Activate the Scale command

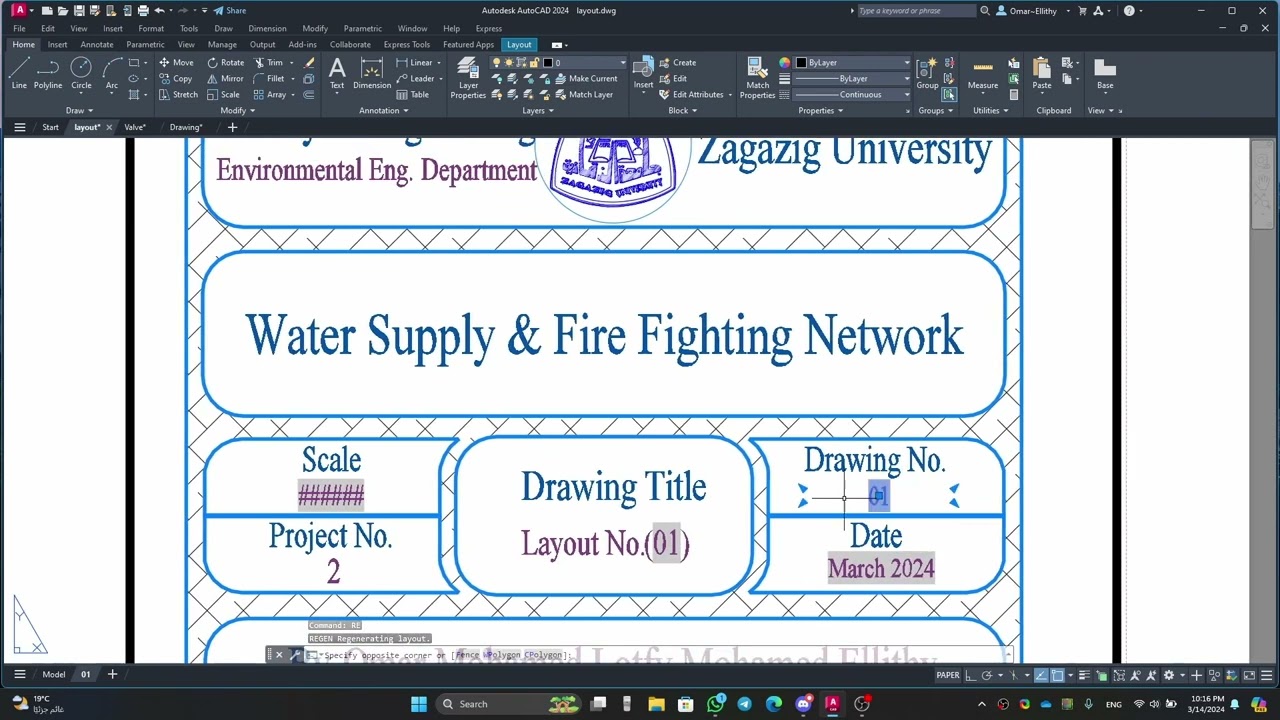pyautogui.click(x=223, y=94)
